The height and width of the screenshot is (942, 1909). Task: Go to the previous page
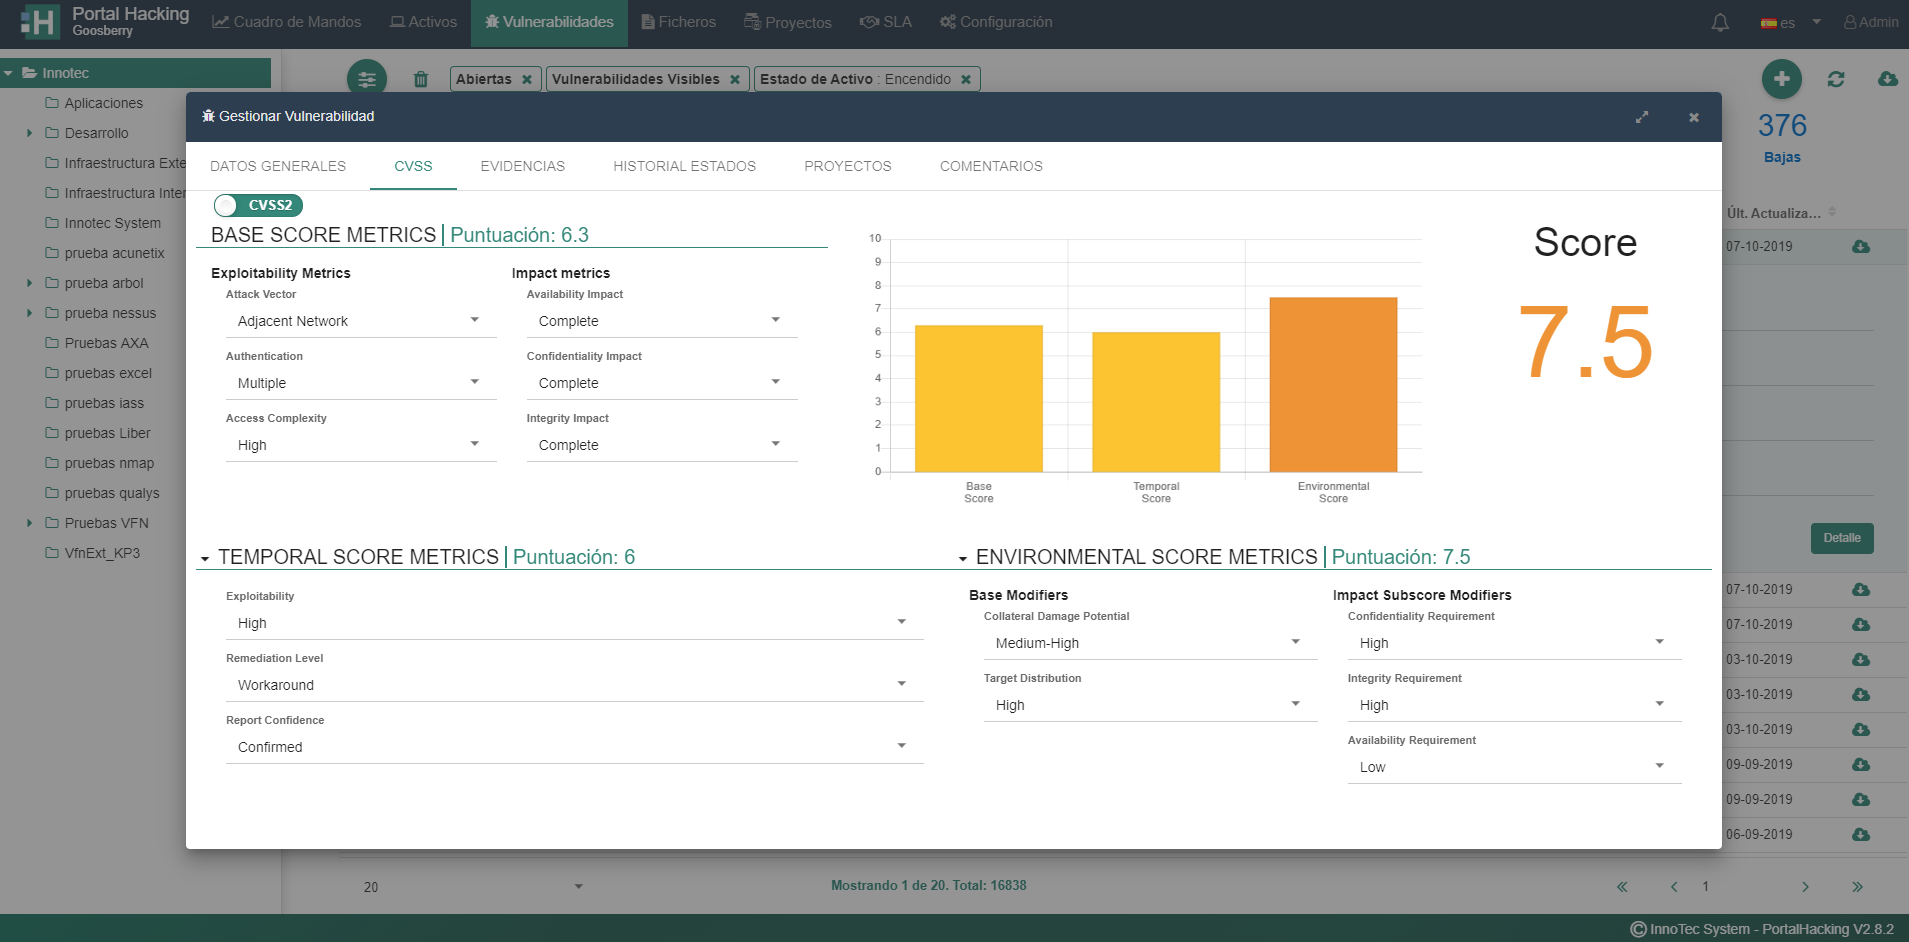(x=1674, y=887)
